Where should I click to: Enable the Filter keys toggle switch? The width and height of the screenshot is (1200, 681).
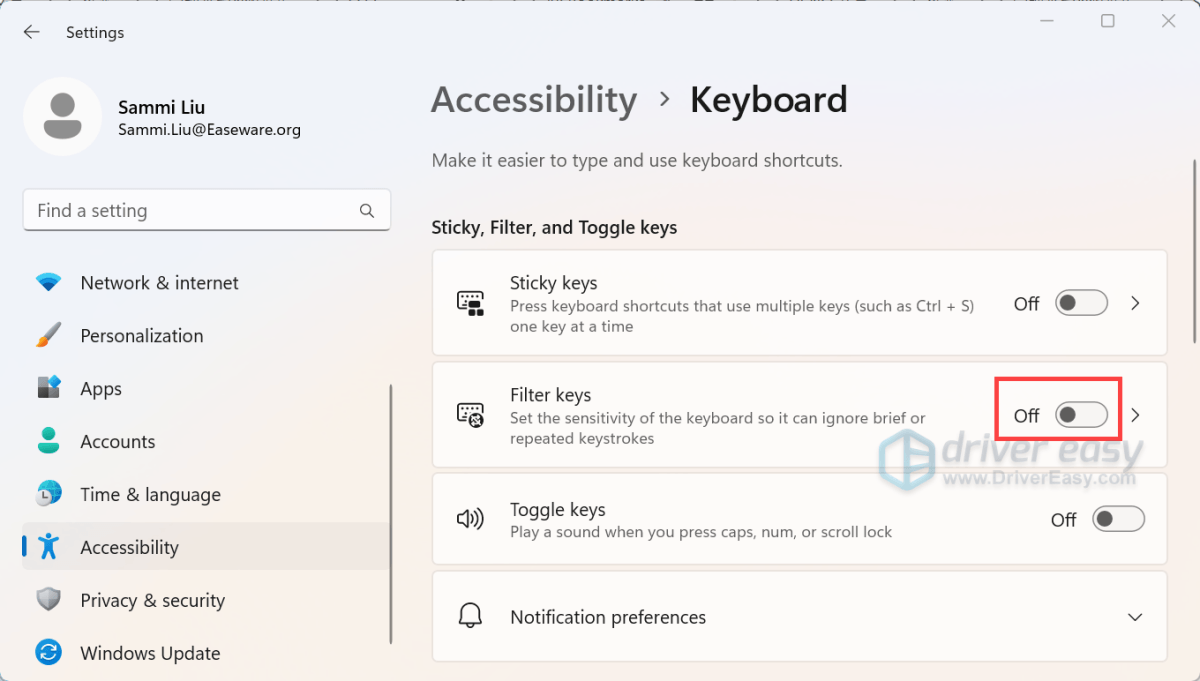point(1081,415)
